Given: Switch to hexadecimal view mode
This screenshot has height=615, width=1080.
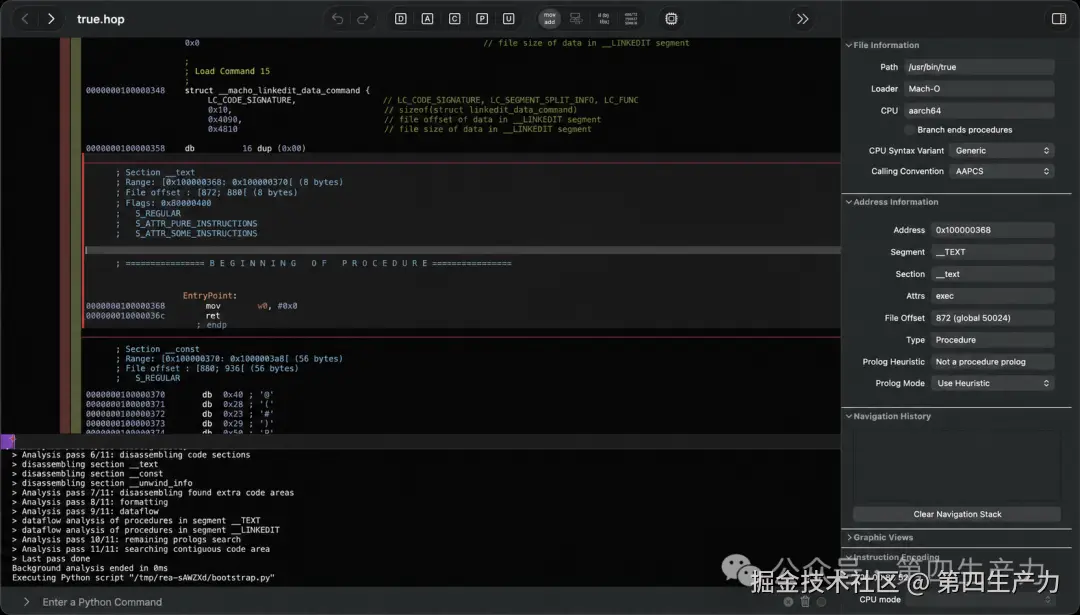Looking at the screenshot, I should (x=631, y=19).
